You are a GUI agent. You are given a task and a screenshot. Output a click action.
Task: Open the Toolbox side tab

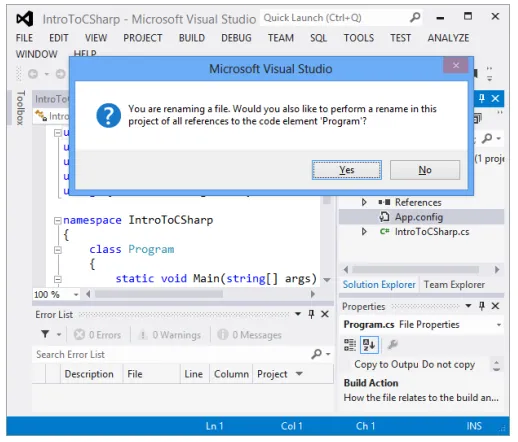coord(20,108)
